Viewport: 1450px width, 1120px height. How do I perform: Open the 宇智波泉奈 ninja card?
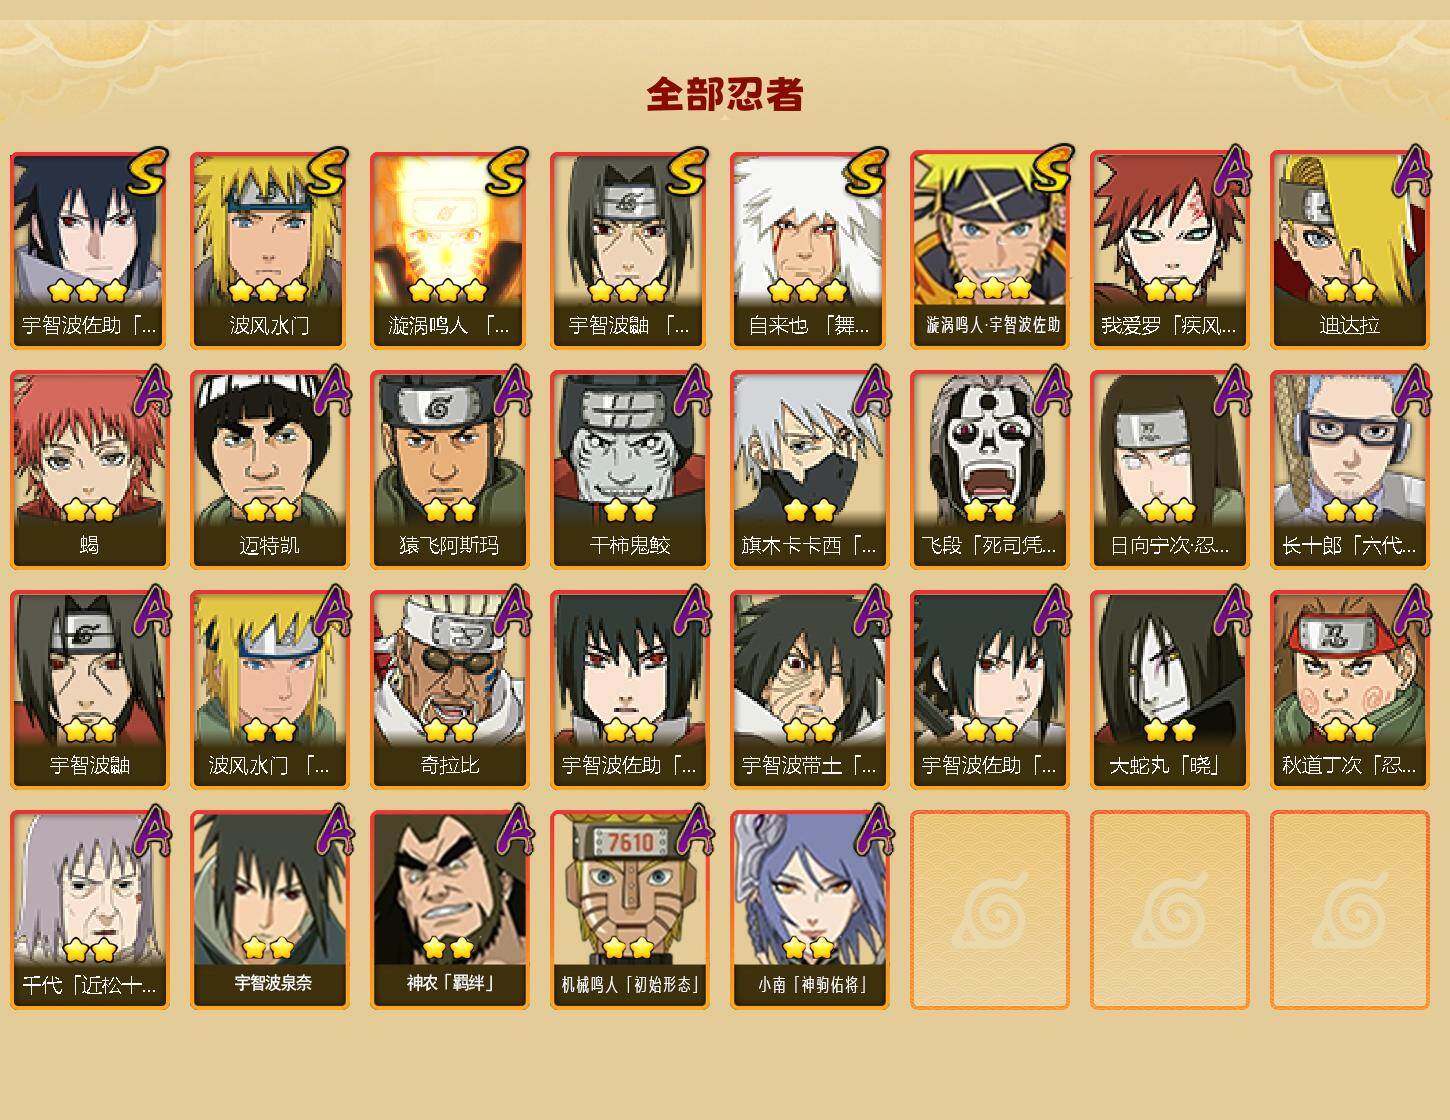click(x=269, y=910)
